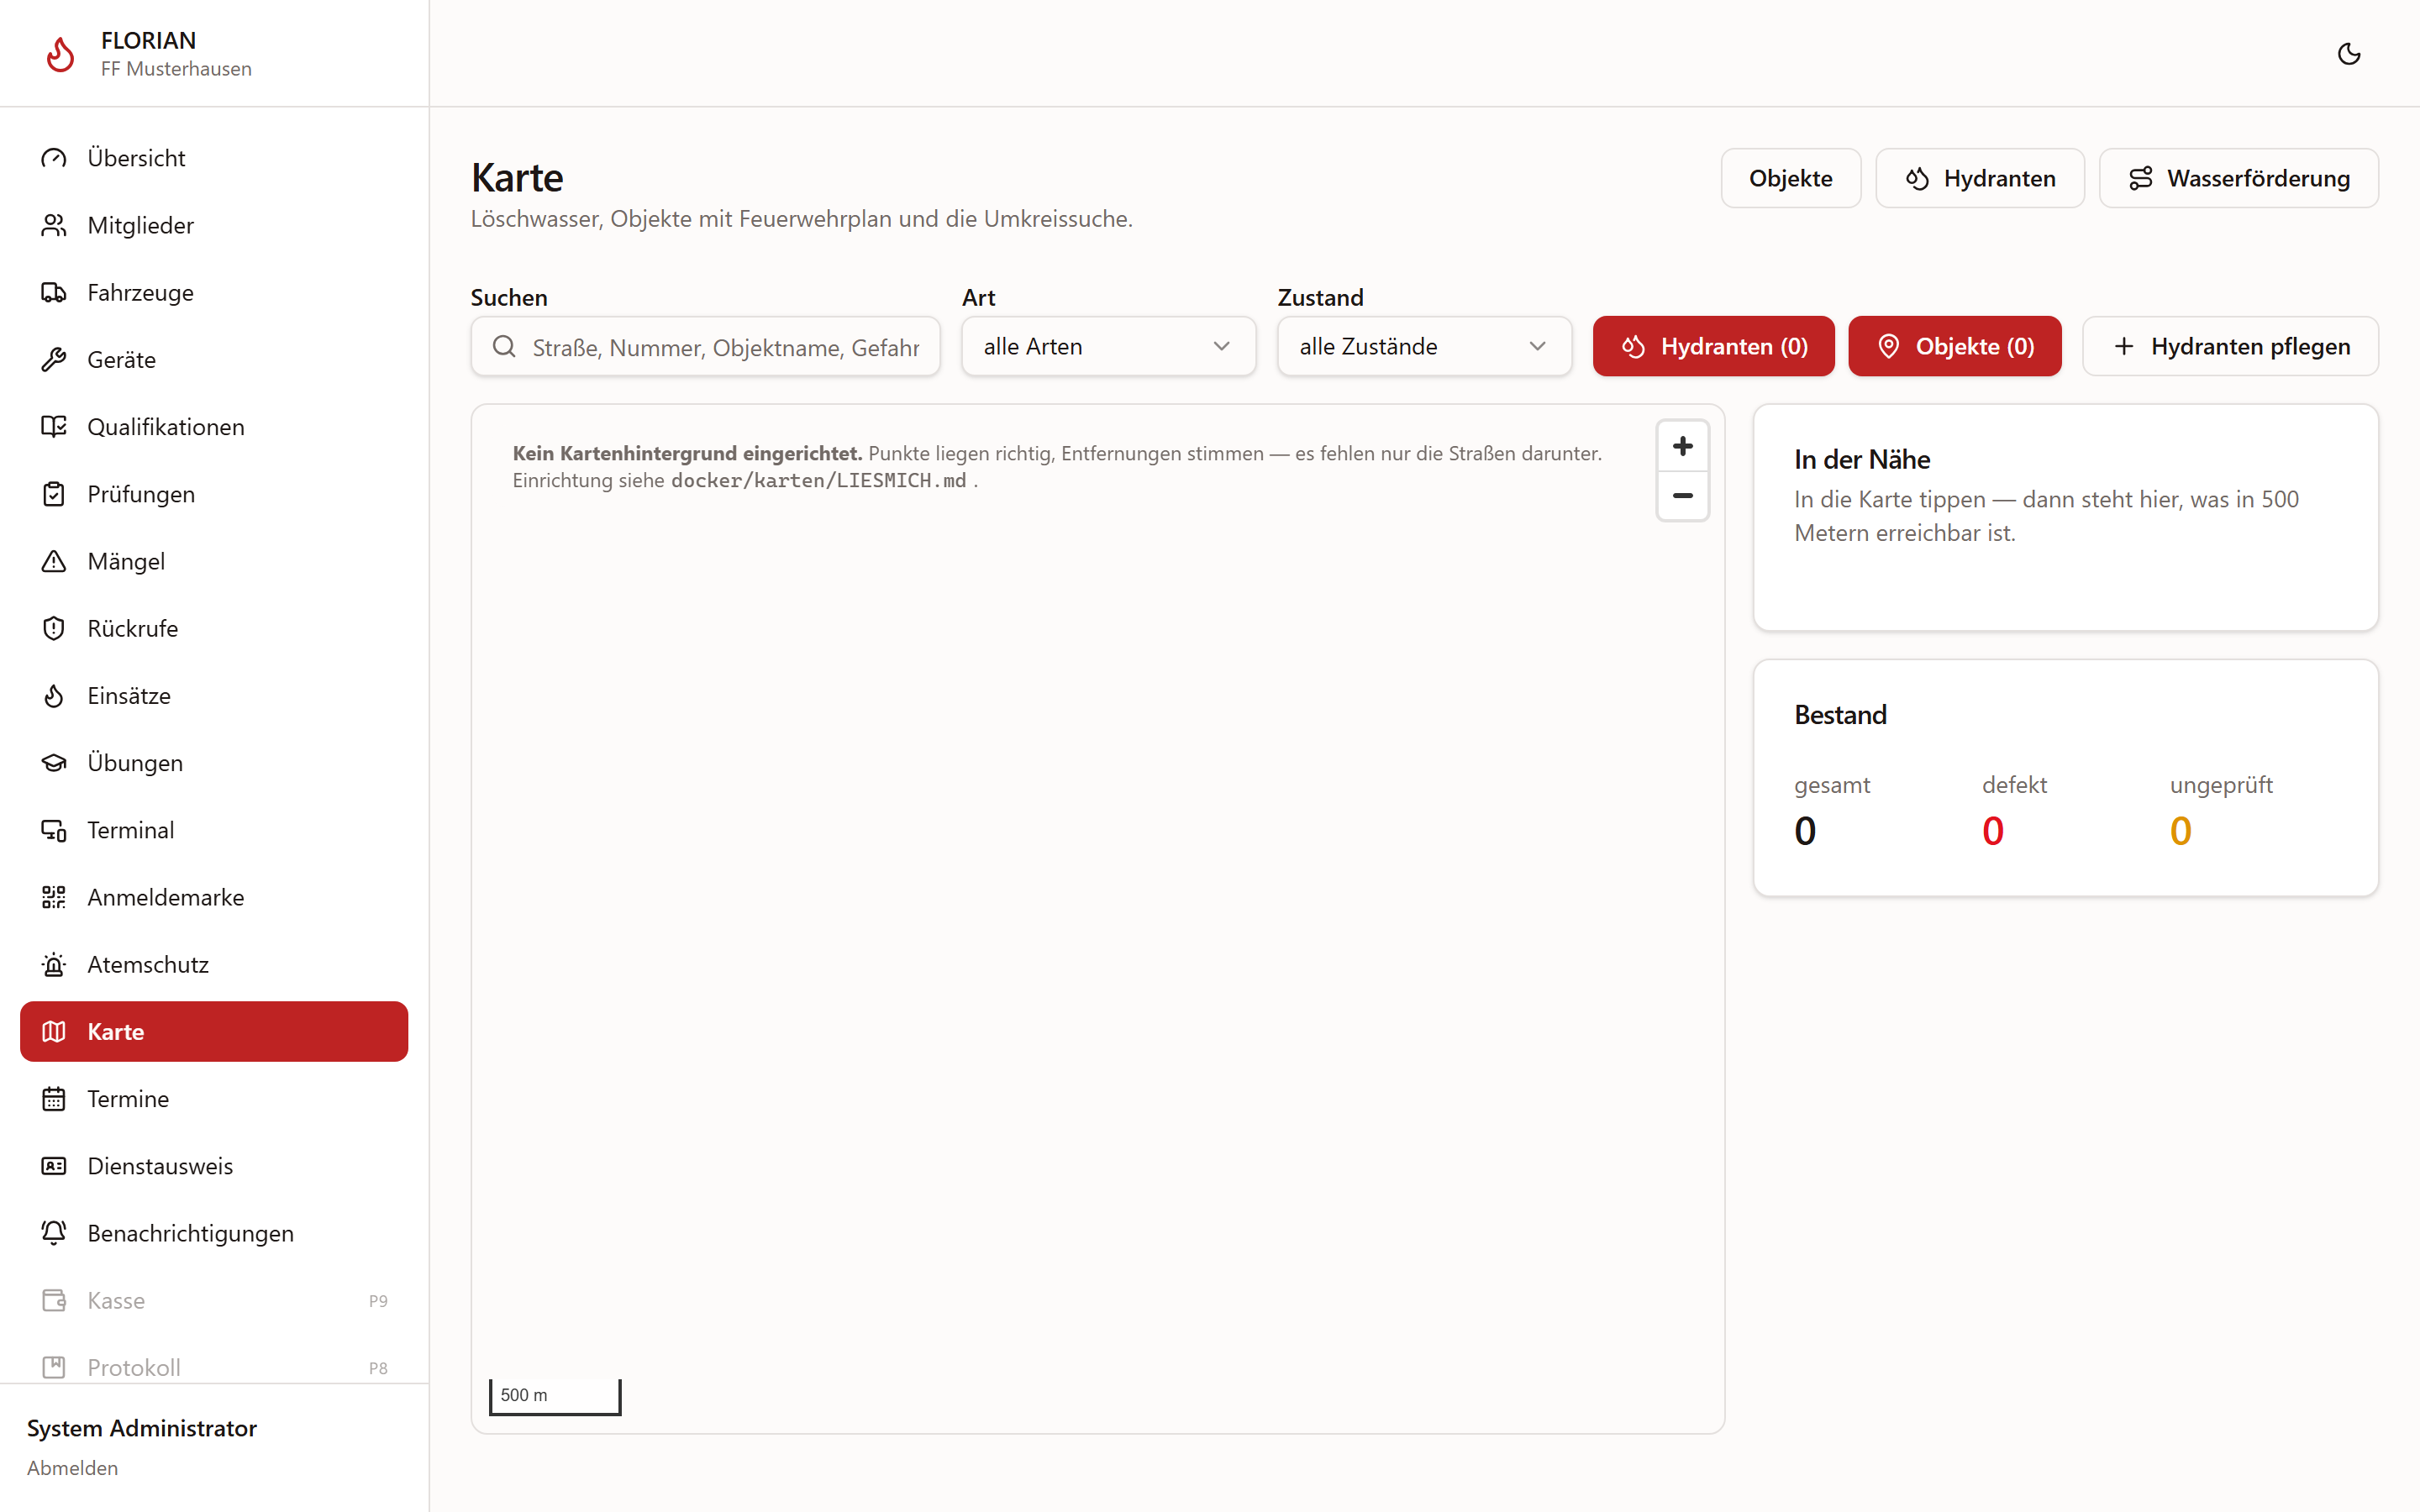Click the Prüfungen clipboard icon
2420x1512 pixels.
(x=54, y=494)
